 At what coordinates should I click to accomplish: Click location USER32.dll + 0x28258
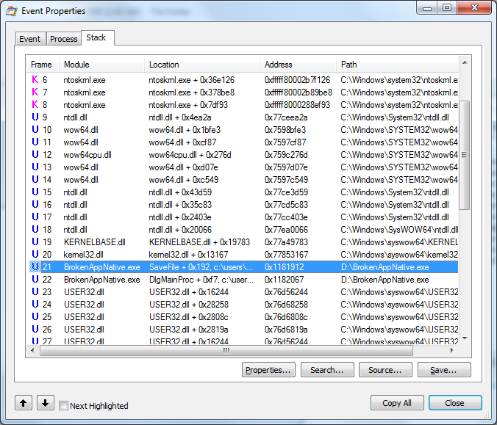189,304
